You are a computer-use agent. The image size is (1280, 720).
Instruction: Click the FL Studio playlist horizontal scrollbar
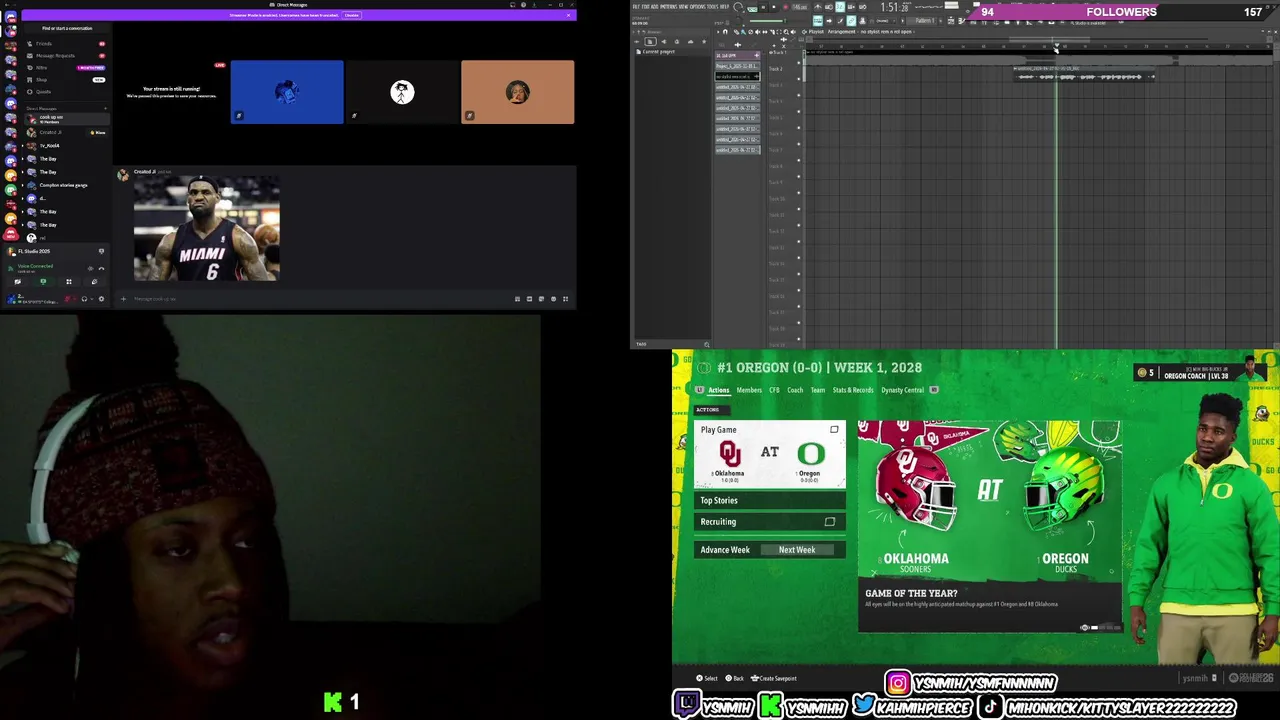(x=1049, y=39)
